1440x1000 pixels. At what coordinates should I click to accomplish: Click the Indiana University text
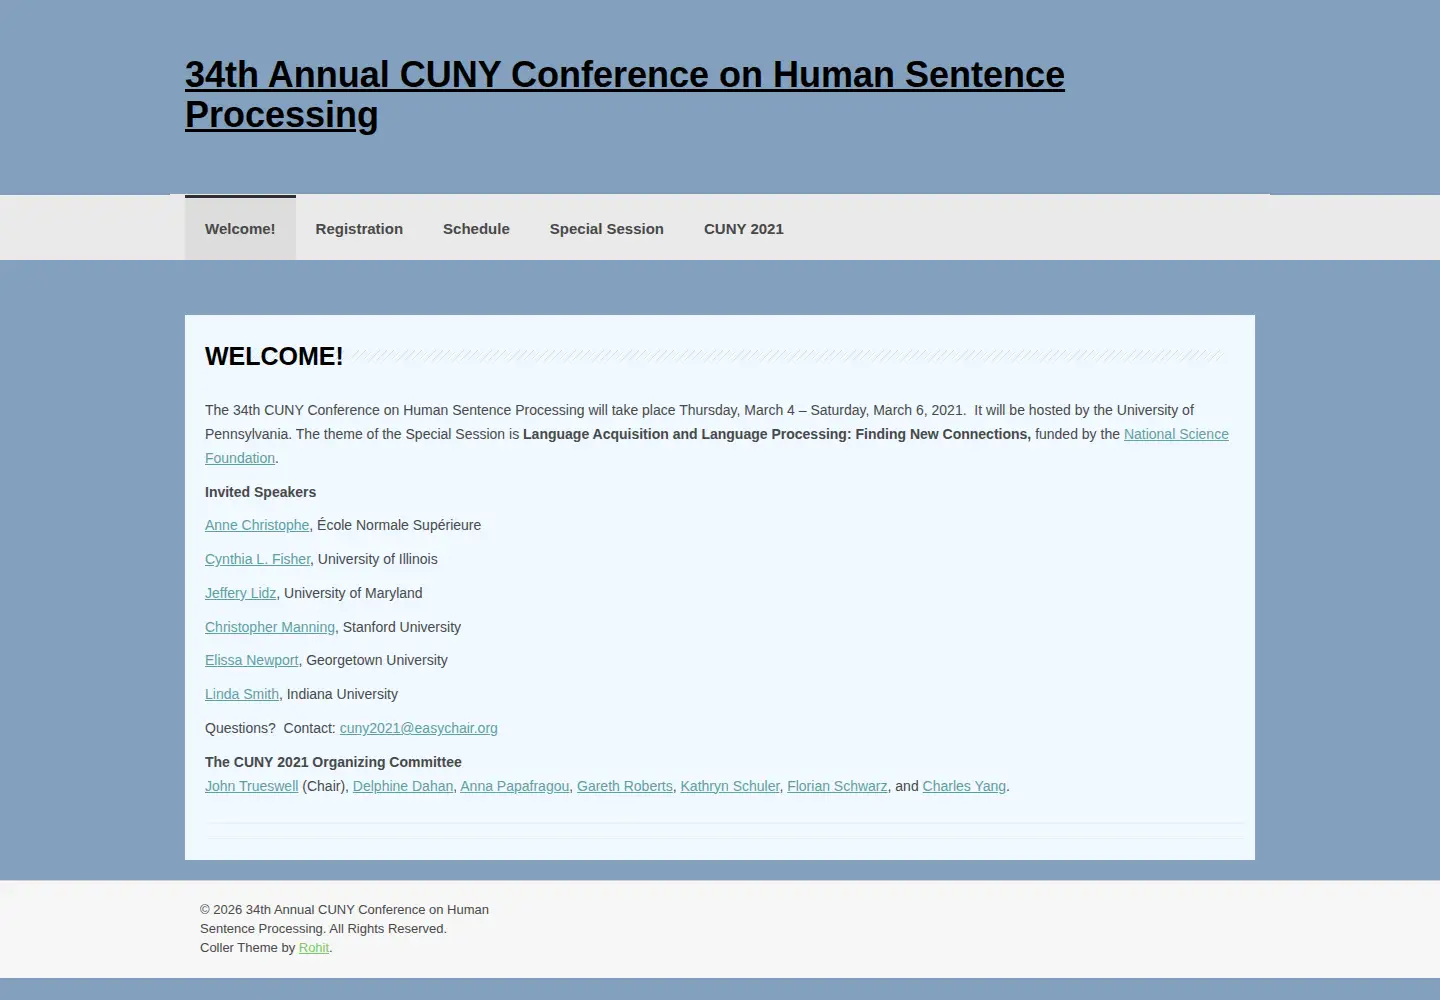point(342,694)
